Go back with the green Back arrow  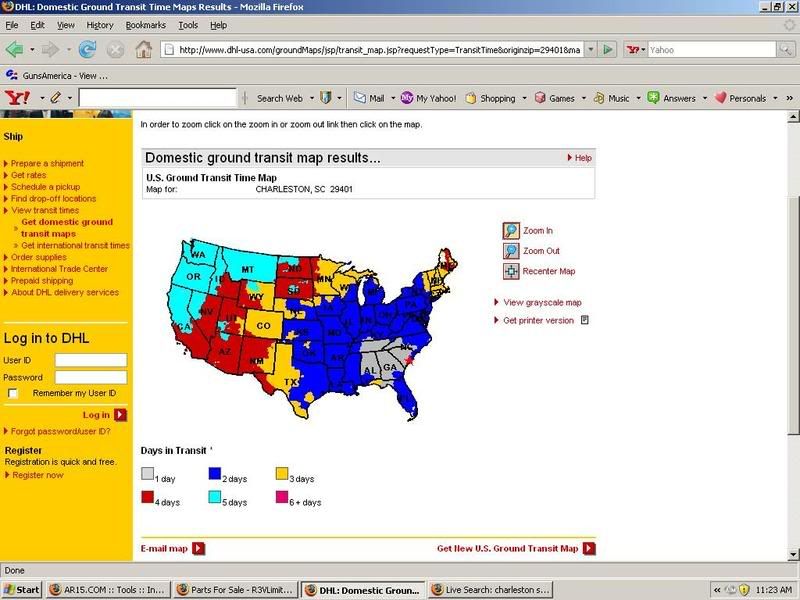(x=14, y=49)
